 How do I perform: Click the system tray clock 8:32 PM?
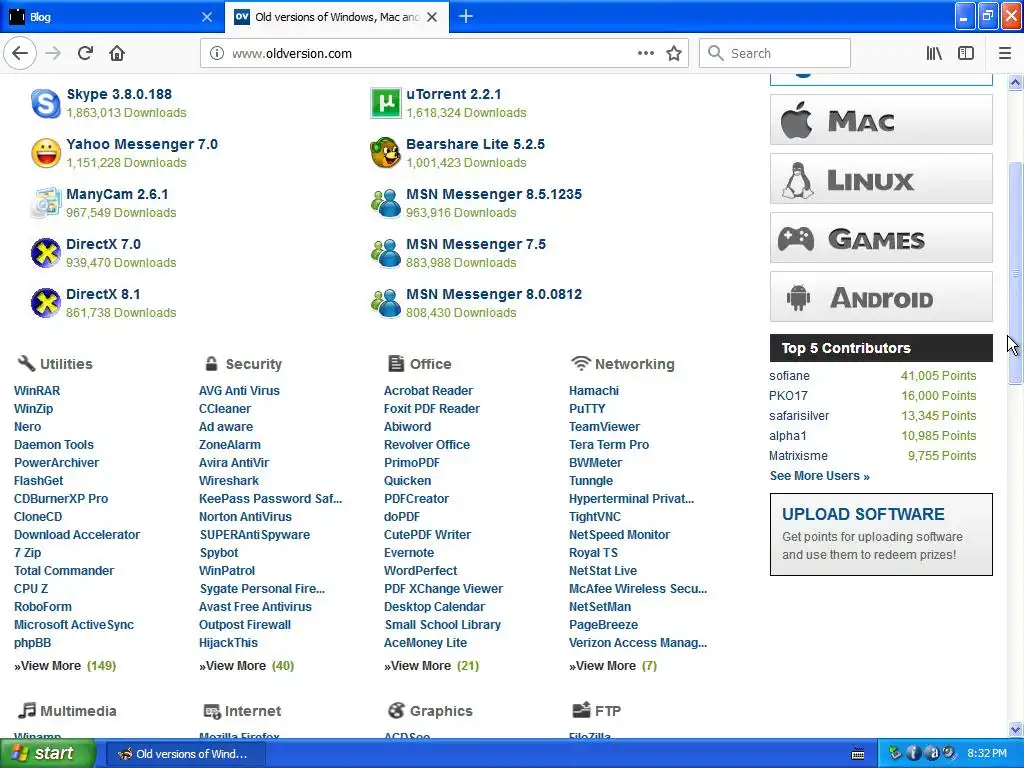[x=987, y=754]
